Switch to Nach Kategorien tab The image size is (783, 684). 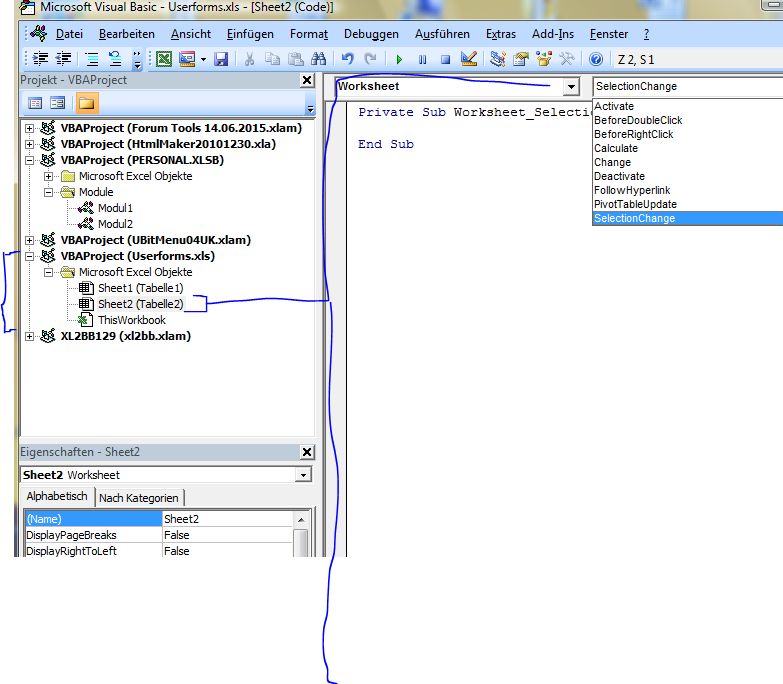pos(138,498)
